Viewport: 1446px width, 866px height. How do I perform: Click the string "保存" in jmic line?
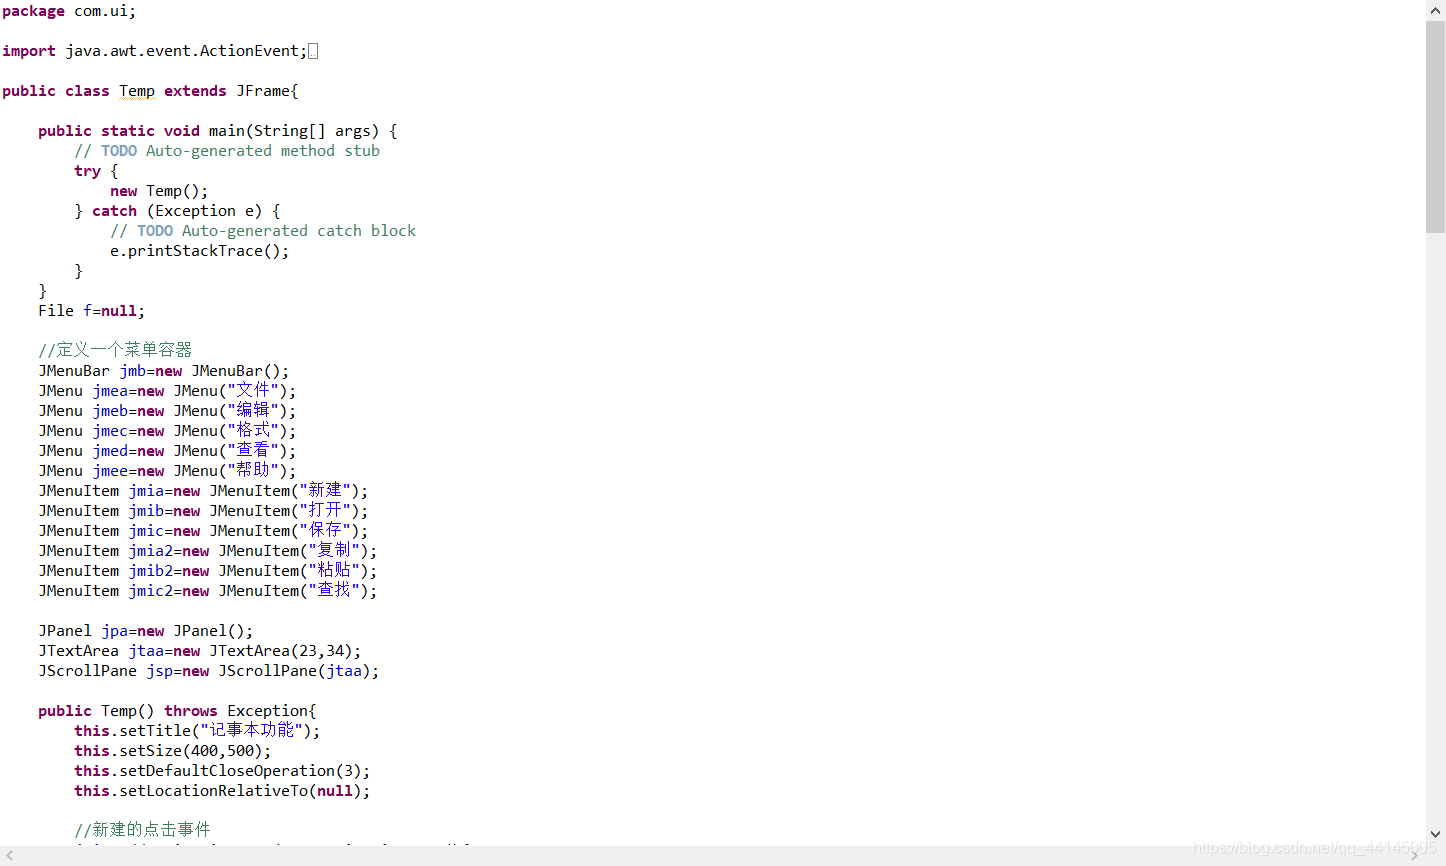[x=325, y=531]
